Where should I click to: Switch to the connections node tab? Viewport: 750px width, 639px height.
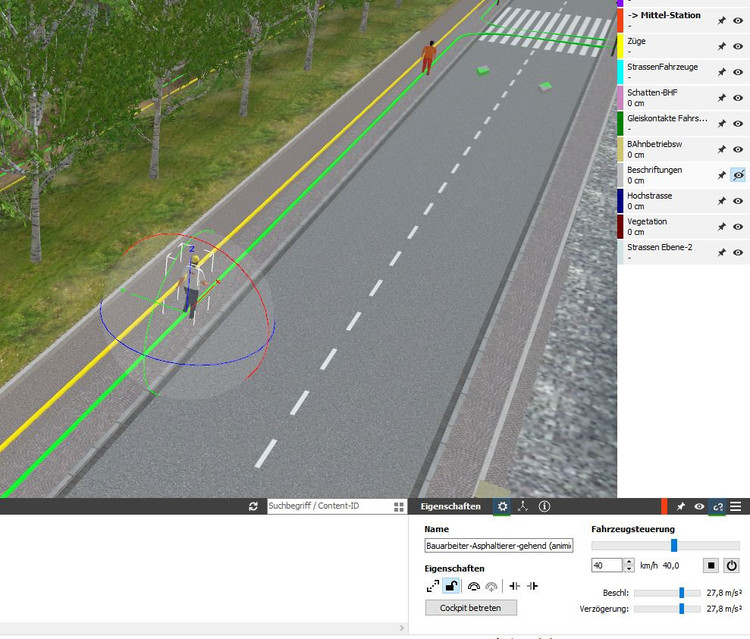pos(523,507)
